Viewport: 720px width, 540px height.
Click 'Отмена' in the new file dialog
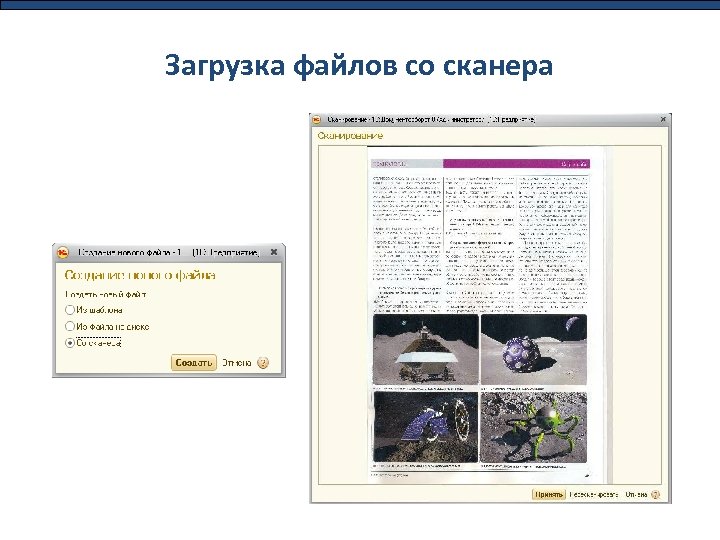[x=236, y=363]
